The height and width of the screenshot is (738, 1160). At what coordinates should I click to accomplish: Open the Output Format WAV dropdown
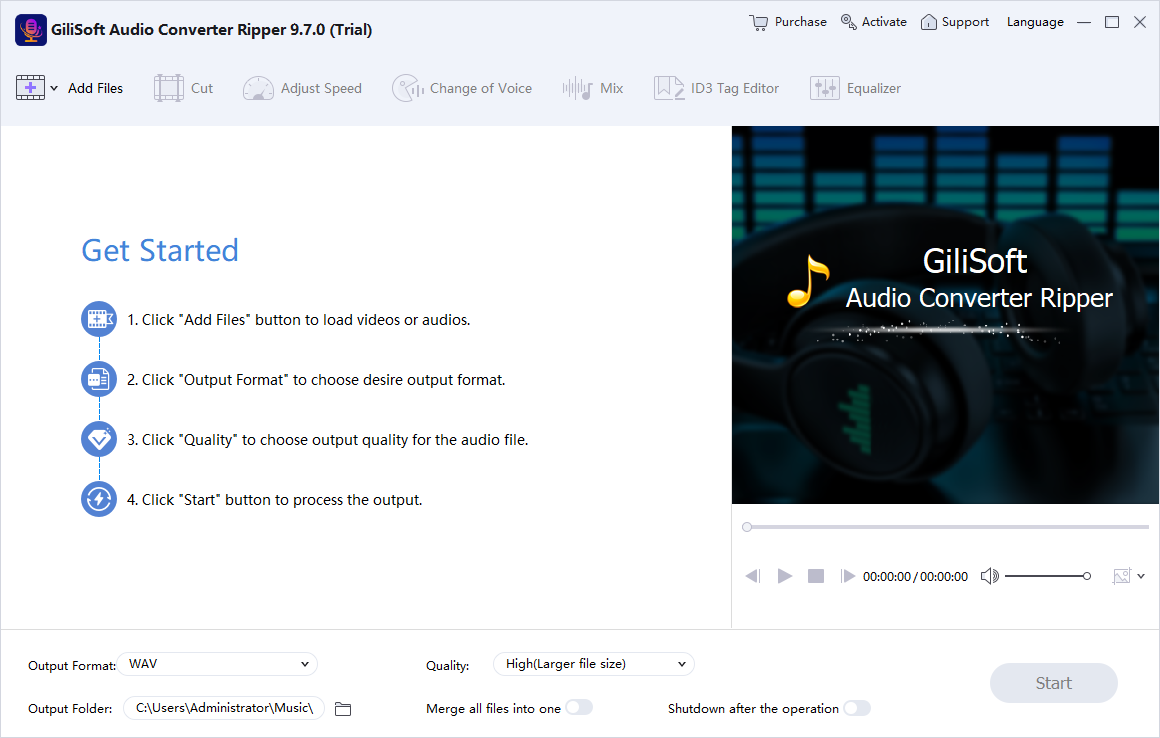point(218,664)
